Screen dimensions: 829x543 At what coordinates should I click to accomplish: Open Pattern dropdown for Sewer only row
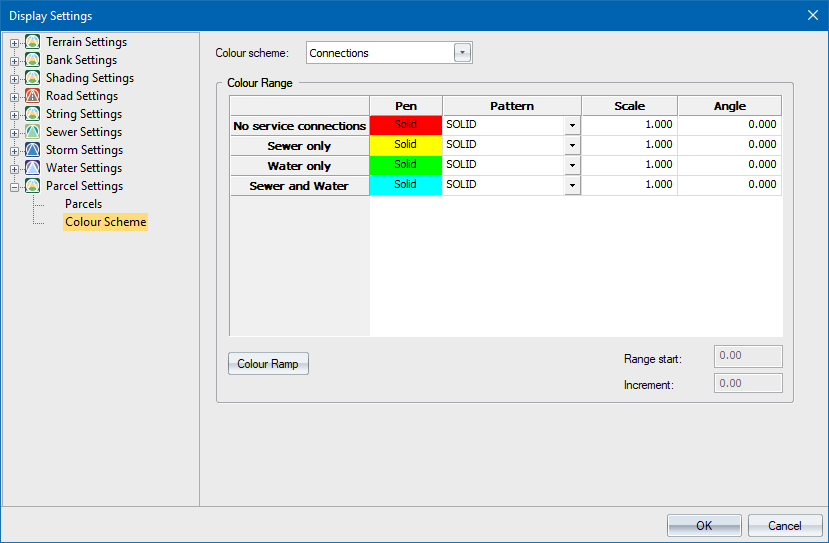coord(572,145)
